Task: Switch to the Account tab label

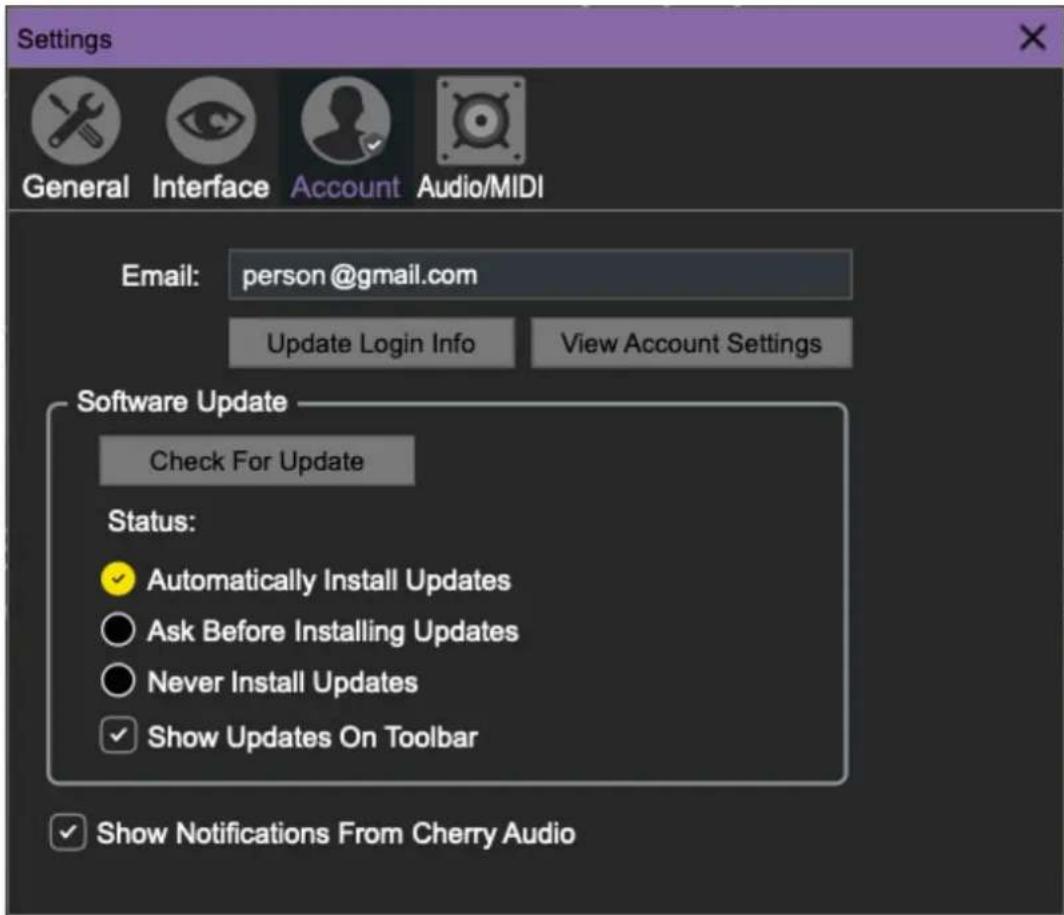Action: pyautogui.click(x=346, y=187)
